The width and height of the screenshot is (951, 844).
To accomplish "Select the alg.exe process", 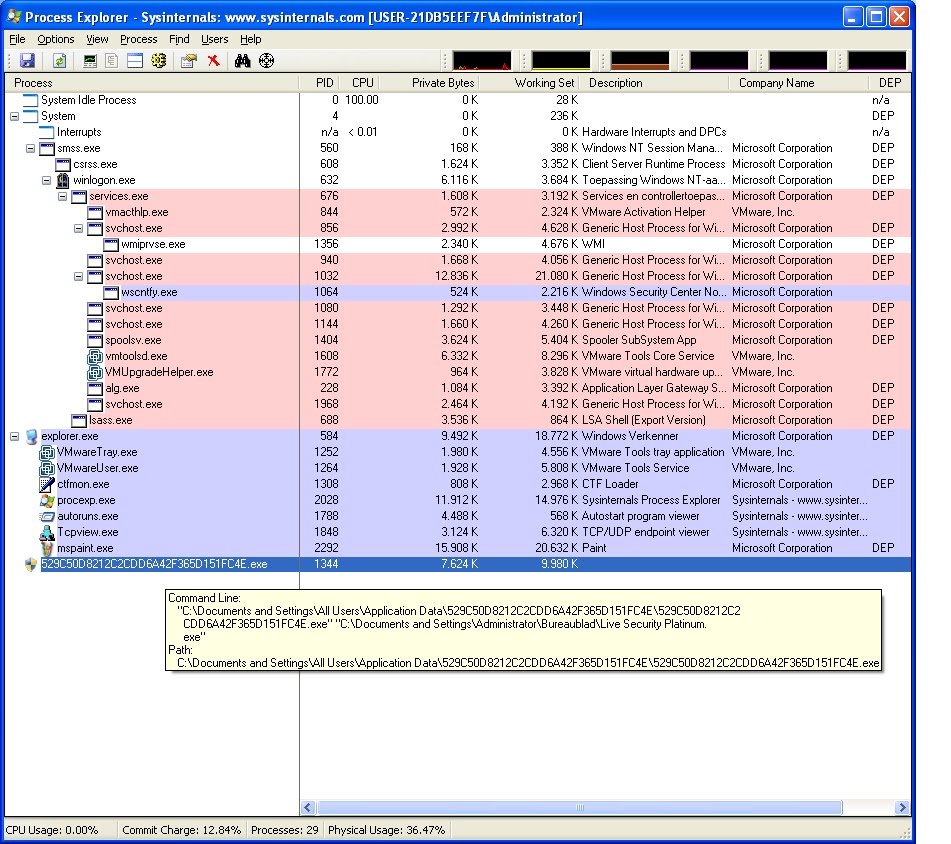I will 458,388.
